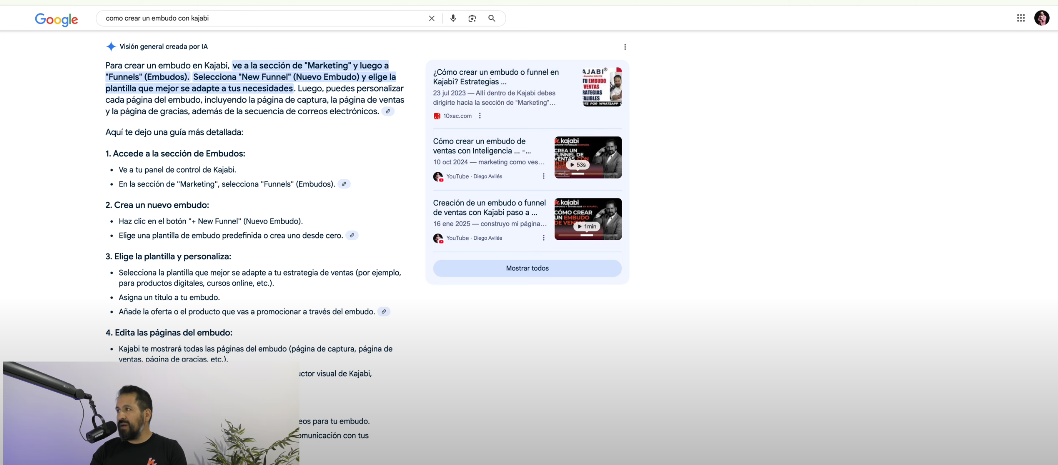Open source link chip after 'a través del embudo.'
The image size is (1058, 465).
point(383,311)
